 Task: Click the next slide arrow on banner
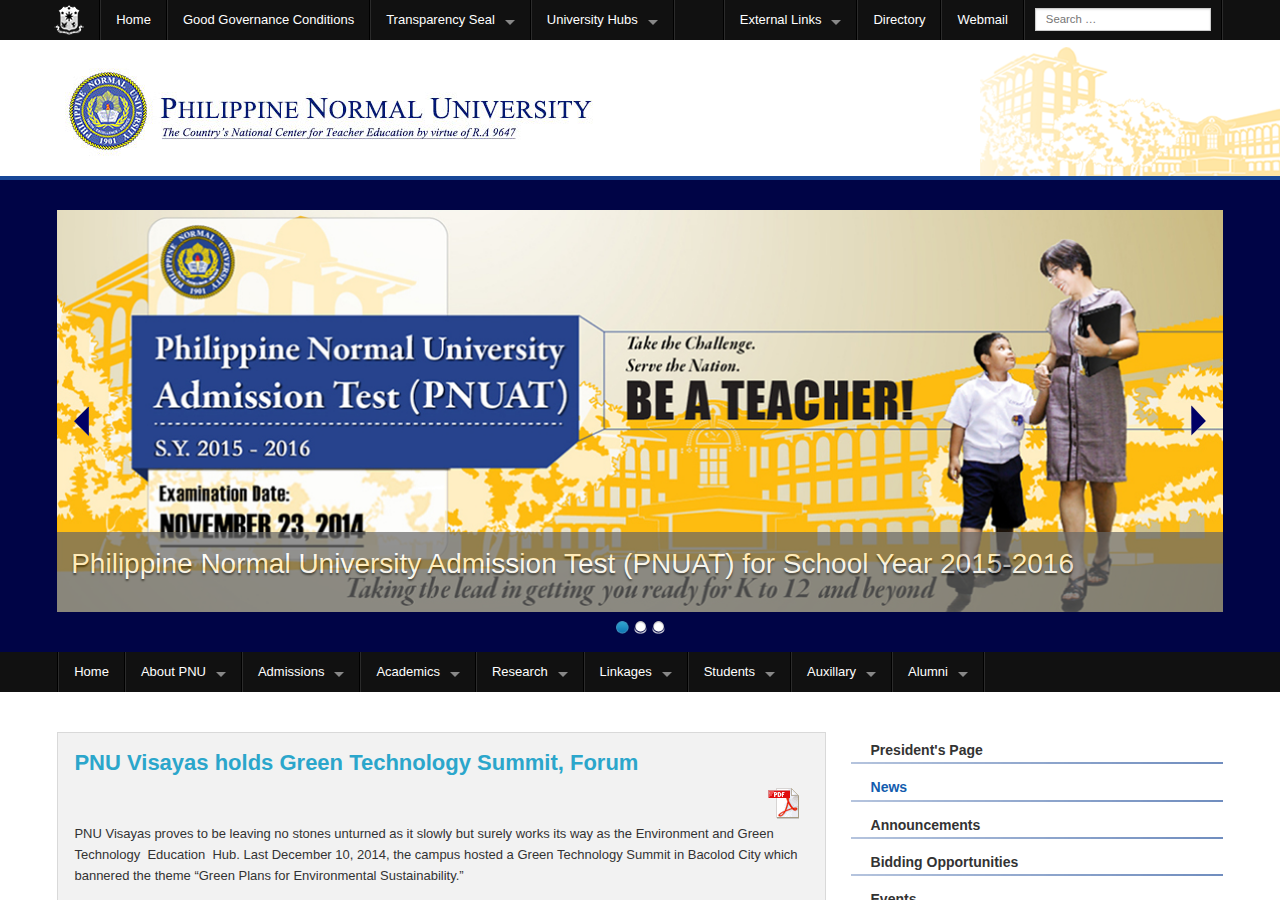[1198, 421]
